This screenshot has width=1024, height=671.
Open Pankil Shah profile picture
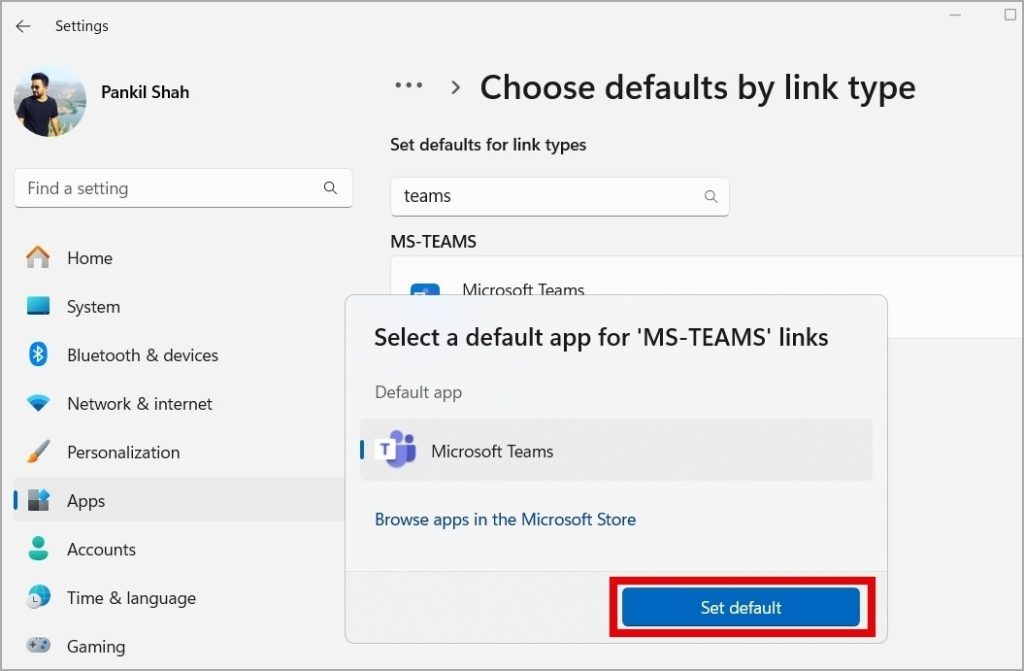(50, 101)
